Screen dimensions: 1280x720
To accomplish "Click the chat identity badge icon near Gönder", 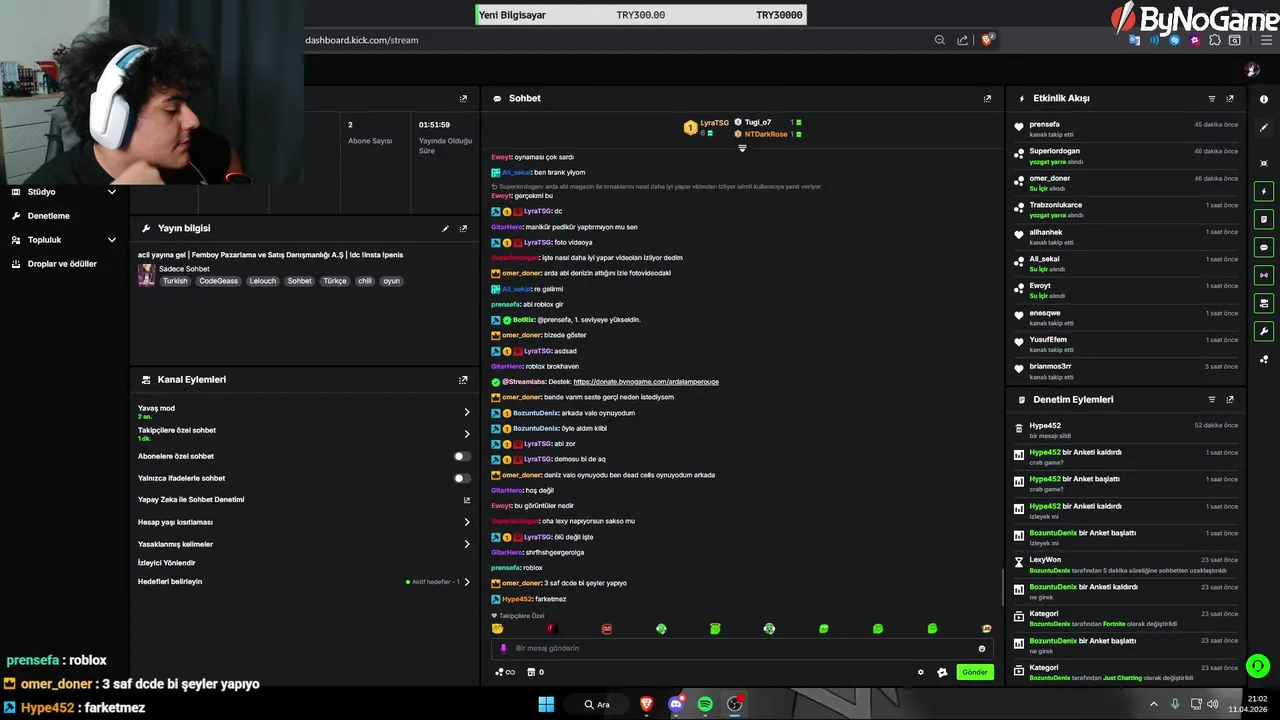I will click(x=942, y=672).
